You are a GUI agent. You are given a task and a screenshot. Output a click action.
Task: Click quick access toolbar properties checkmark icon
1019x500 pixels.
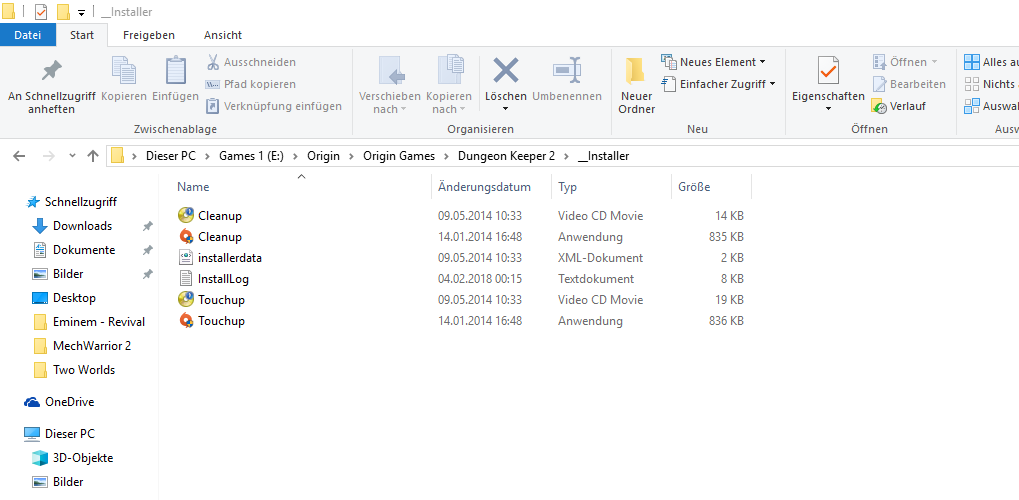click(x=41, y=12)
